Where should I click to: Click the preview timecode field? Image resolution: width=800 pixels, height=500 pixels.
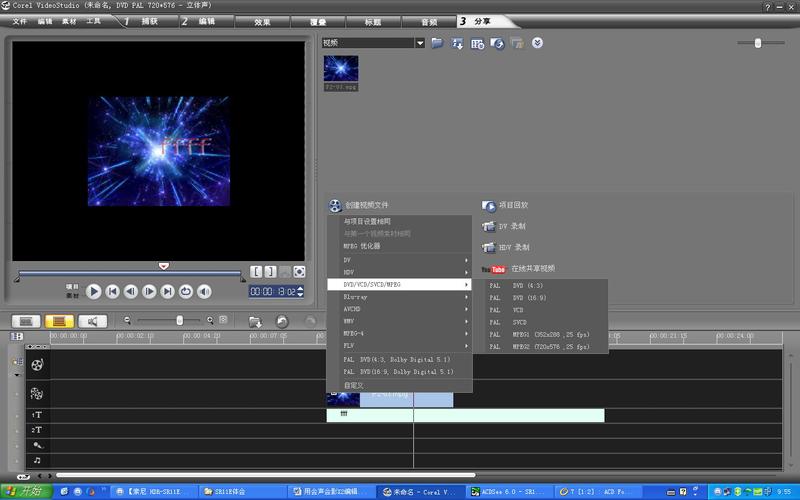(272, 291)
